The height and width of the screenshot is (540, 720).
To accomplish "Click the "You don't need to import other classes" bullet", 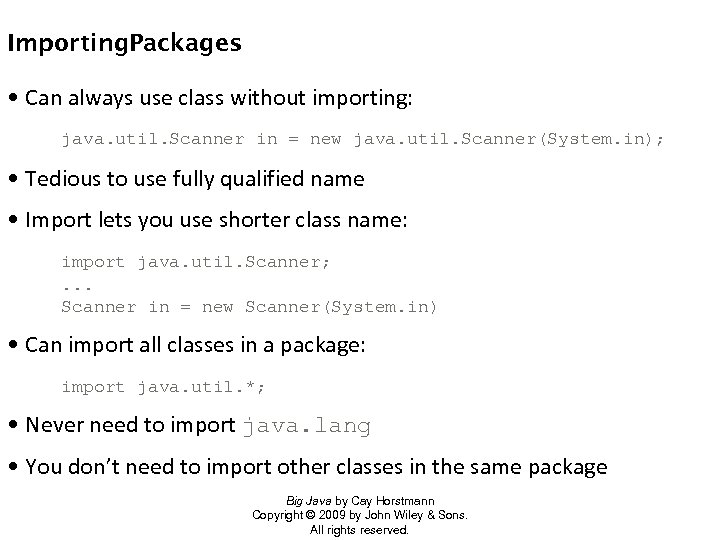I will pos(316,466).
